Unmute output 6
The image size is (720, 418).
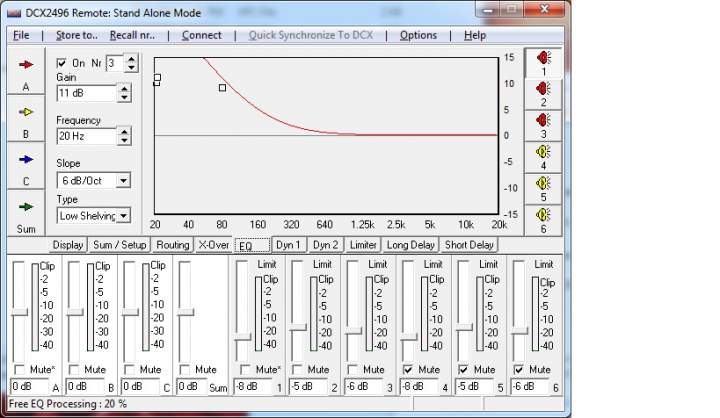(518, 369)
